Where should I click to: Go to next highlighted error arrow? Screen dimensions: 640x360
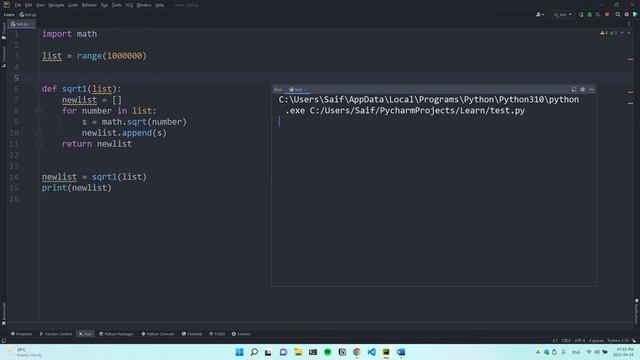click(629, 33)
